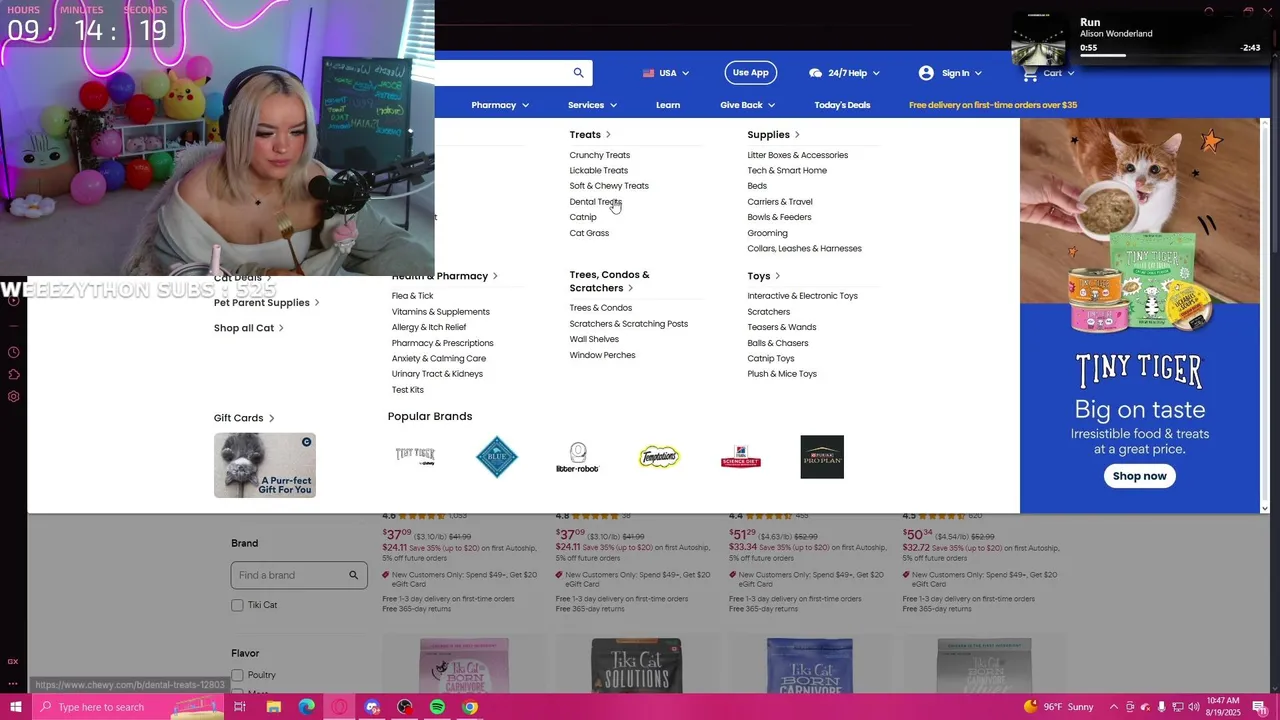Open the clock showing 10:47 AM
1280x720 pixels.
click(x=1223, y=707)
